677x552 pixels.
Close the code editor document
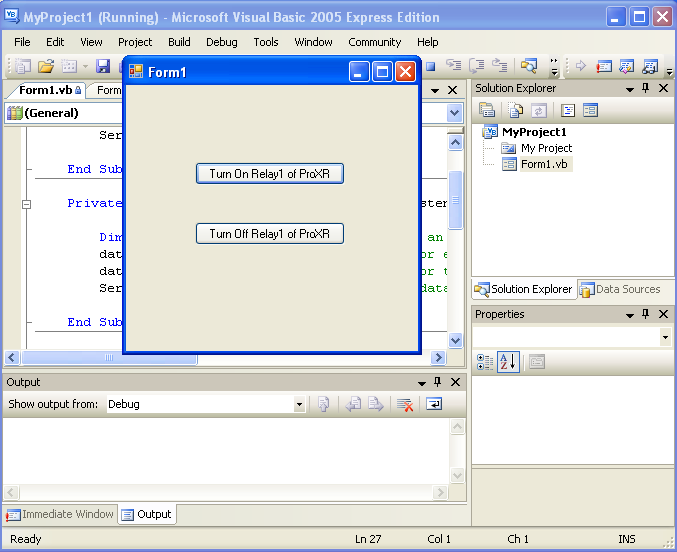452,90
